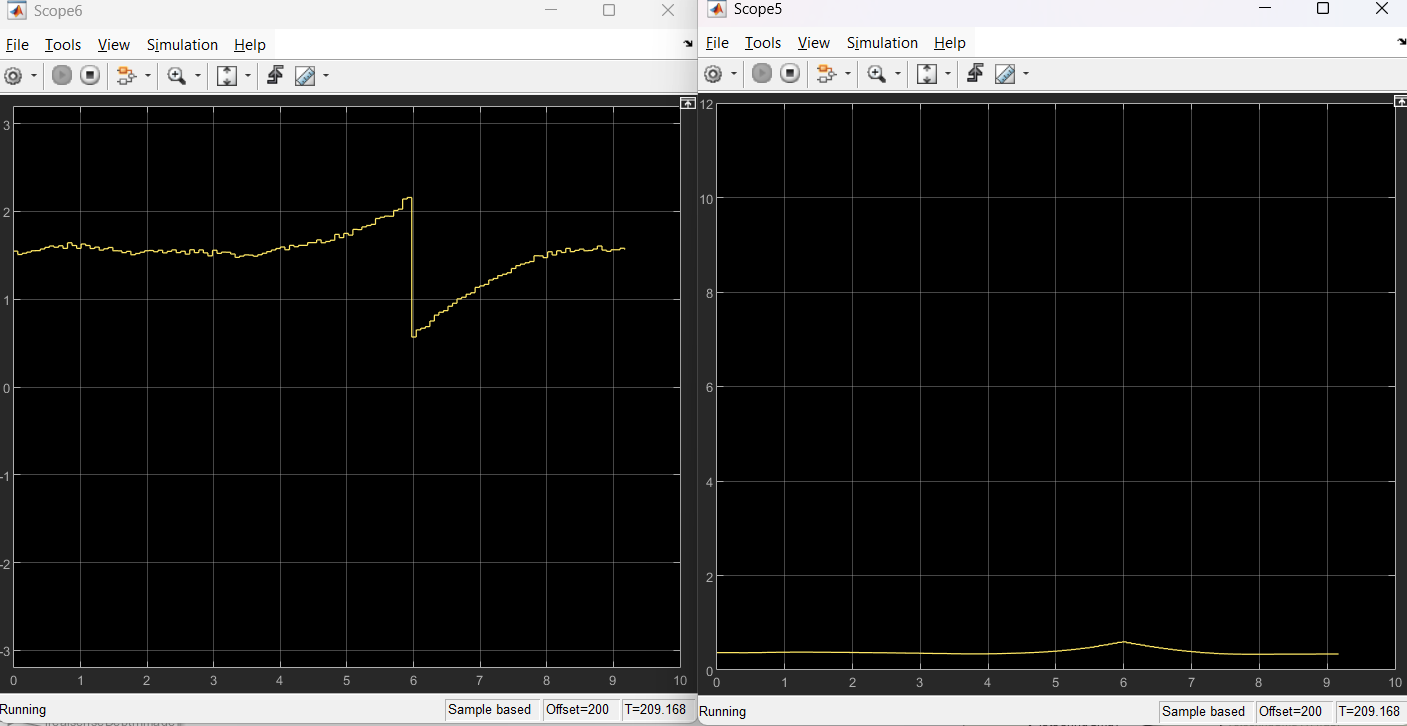Toggle Cursor Measurements ruler in Scope5
The width and height of the screenshot is (1407, 726).
point(1005,74)
